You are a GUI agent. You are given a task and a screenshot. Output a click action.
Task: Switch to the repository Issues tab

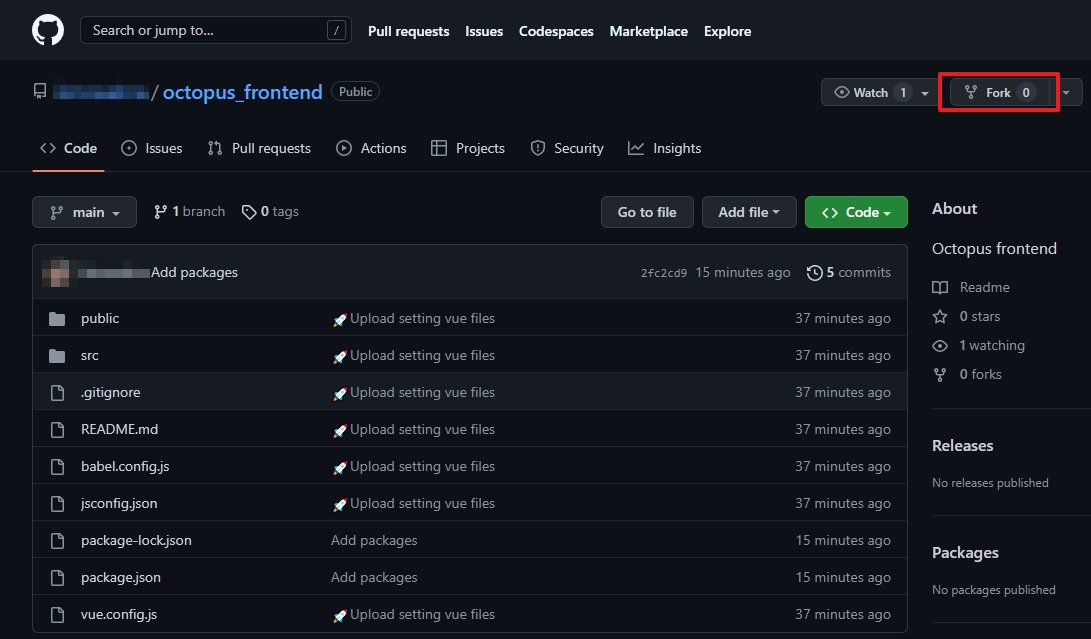coord(152,148)
